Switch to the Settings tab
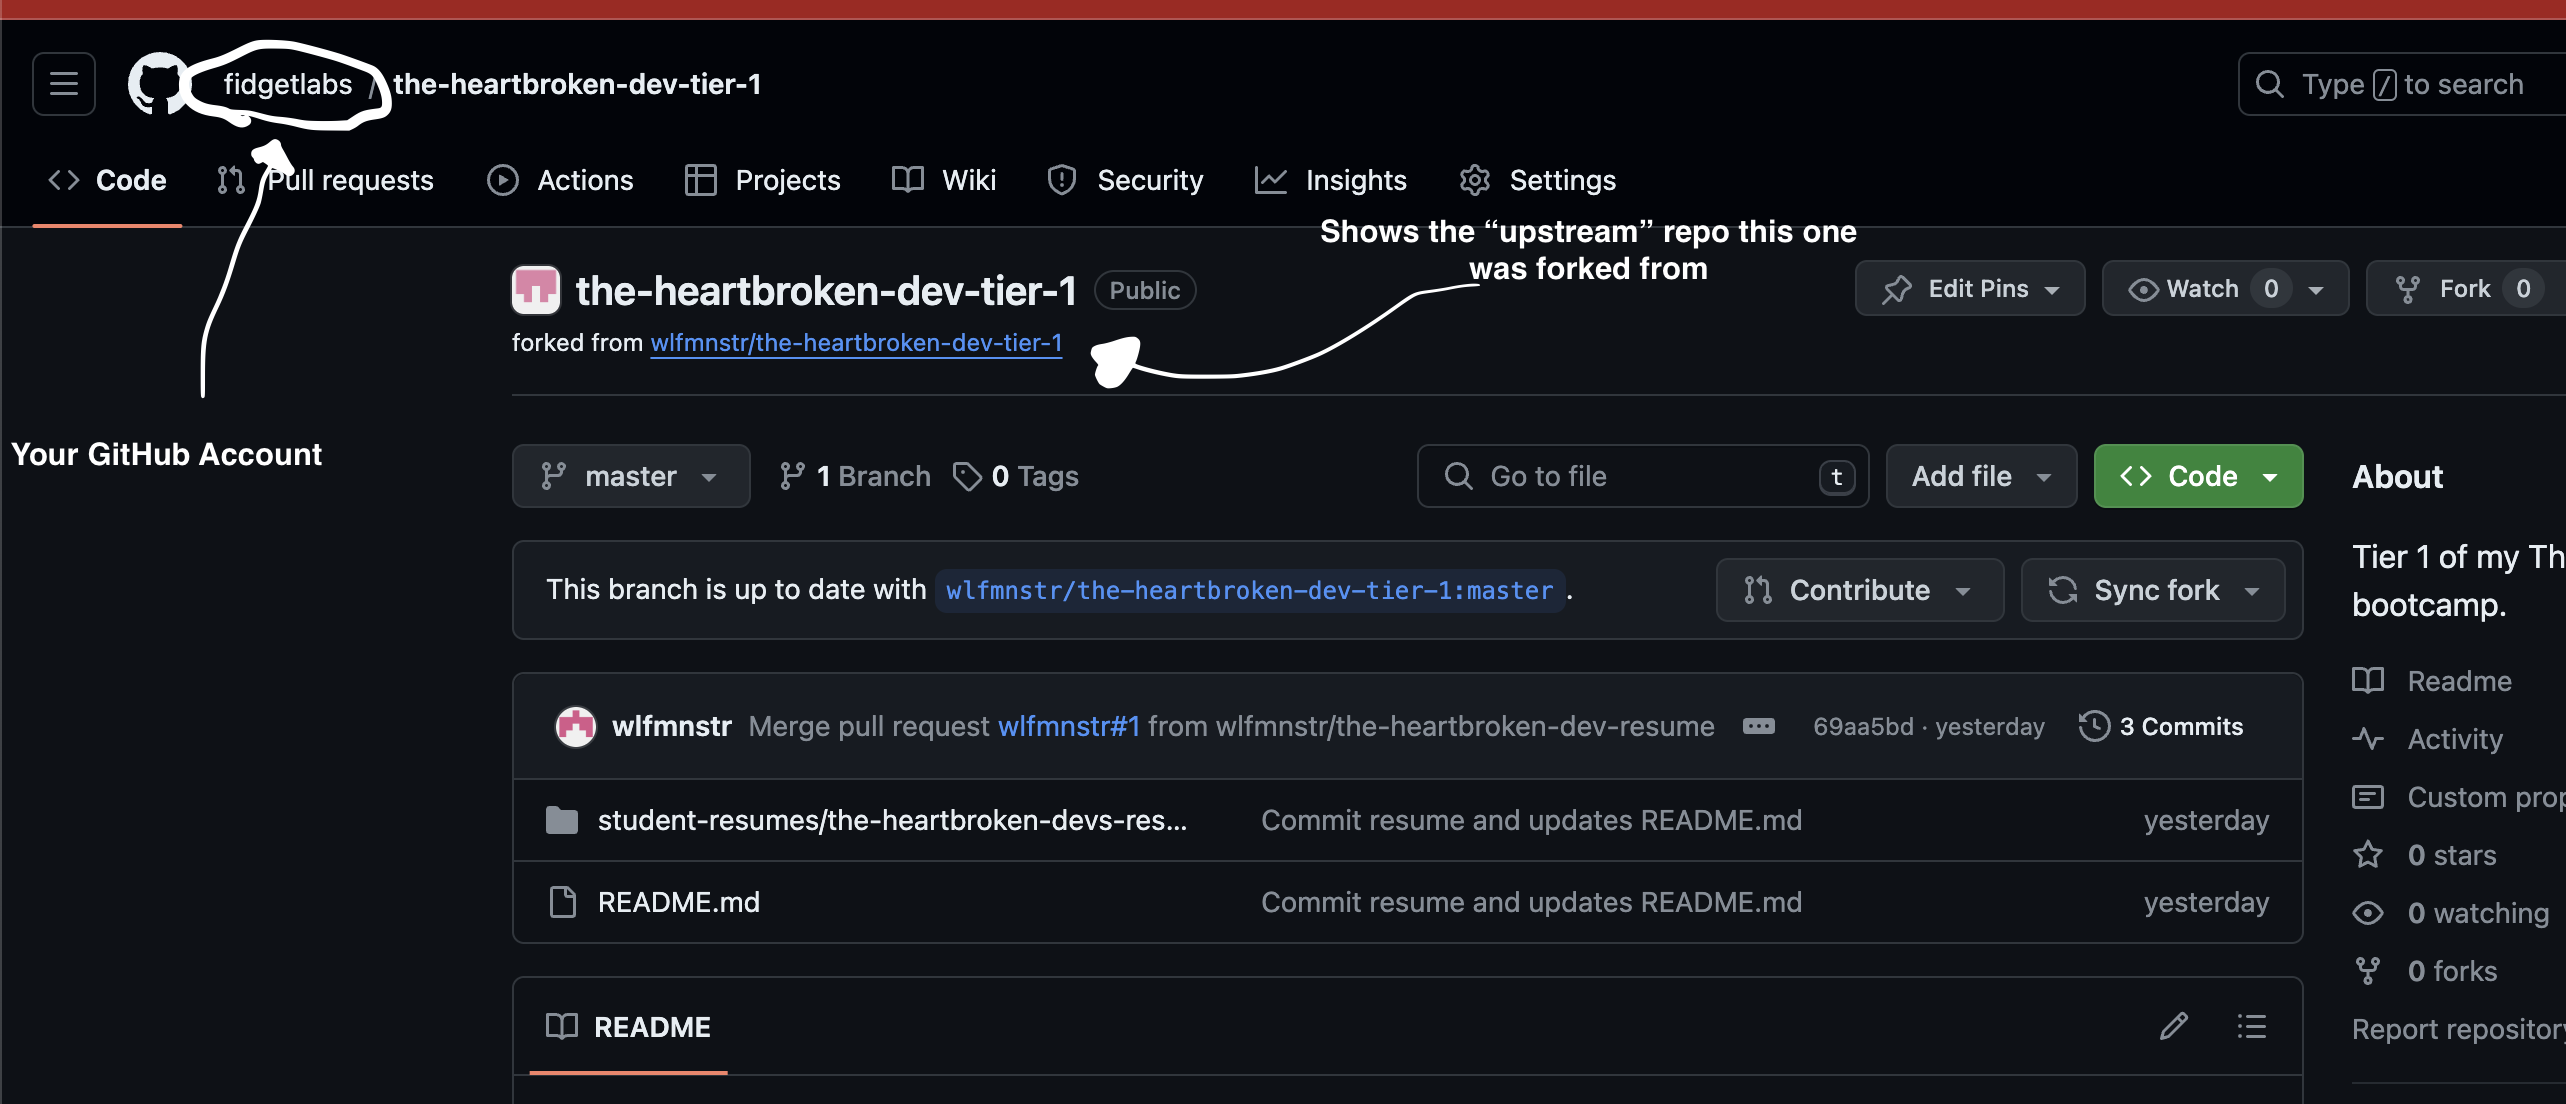 pos(1538,180)
